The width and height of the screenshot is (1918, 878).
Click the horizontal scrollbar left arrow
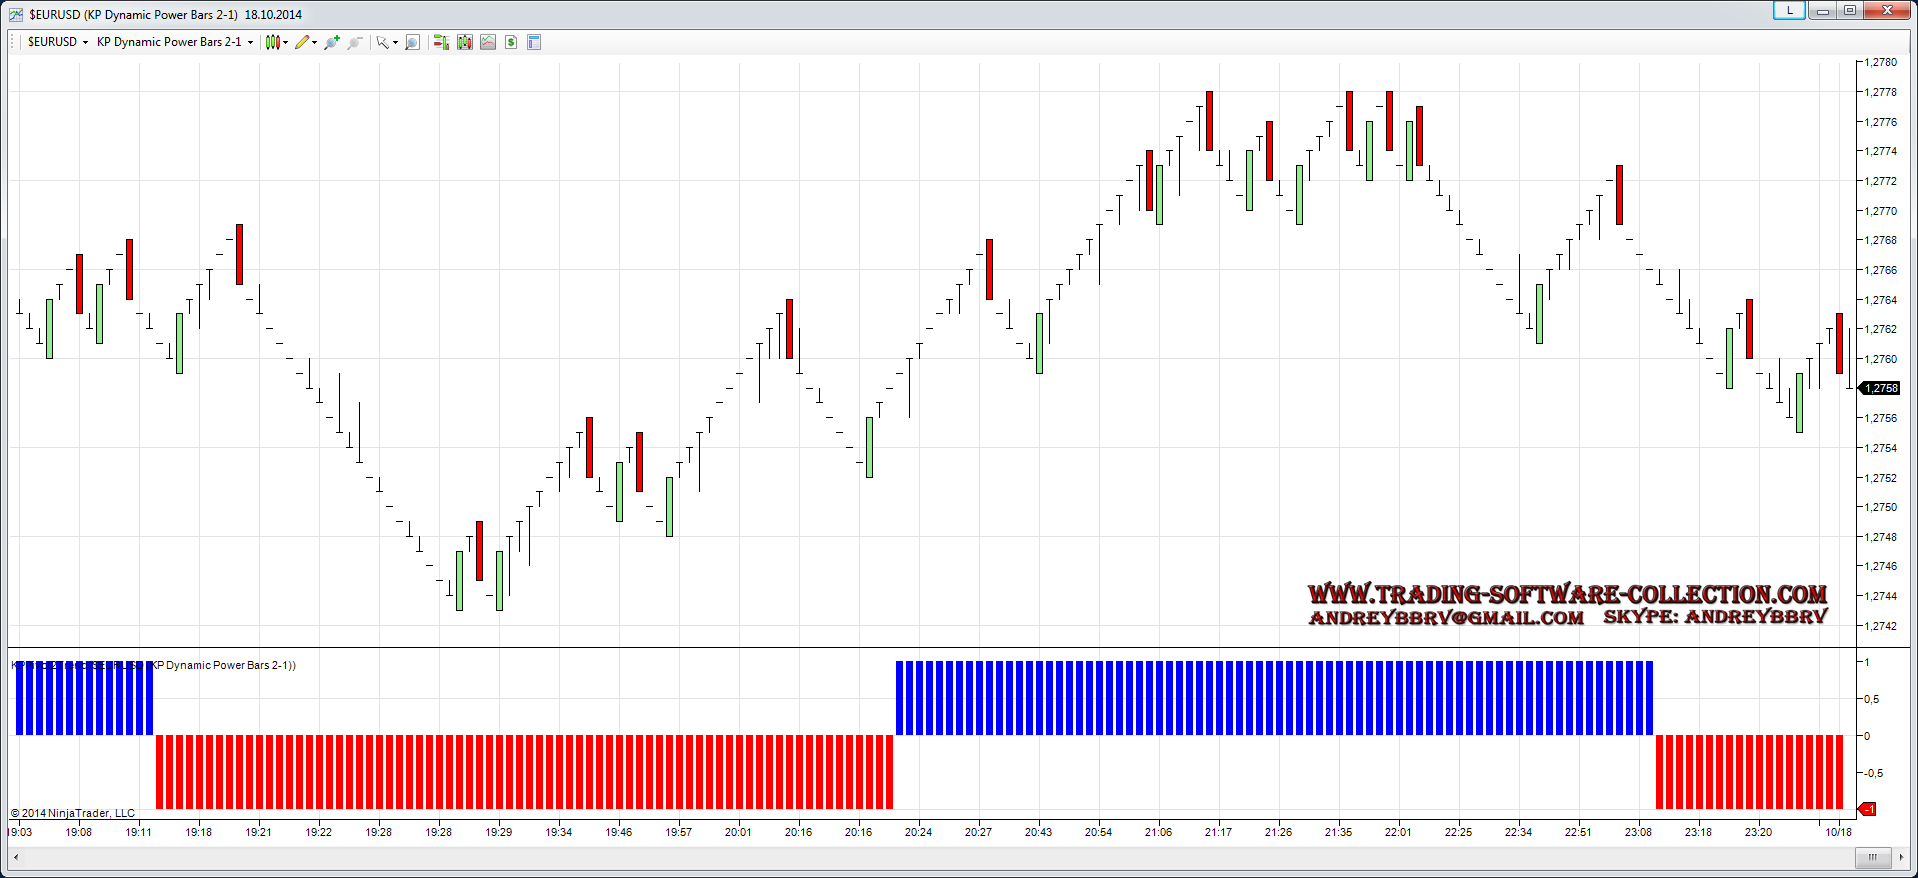[x=16, y=857]
